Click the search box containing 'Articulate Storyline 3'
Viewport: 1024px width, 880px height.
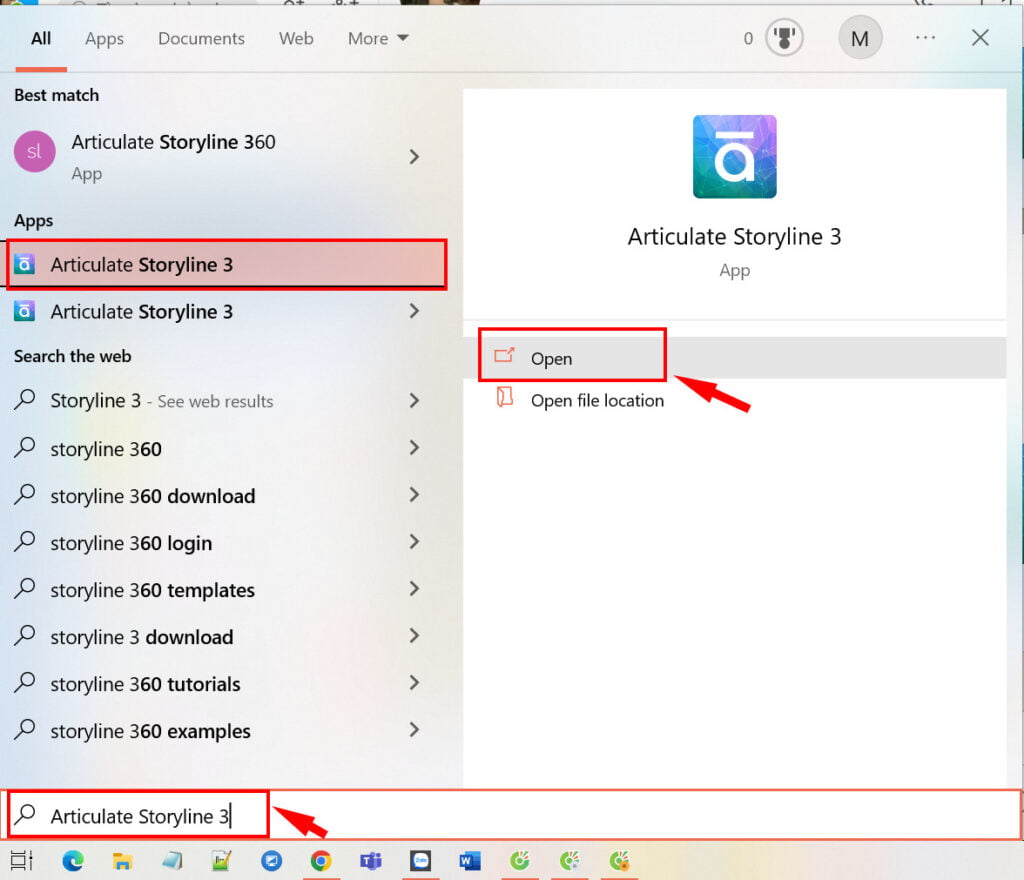tap(513, 815)
